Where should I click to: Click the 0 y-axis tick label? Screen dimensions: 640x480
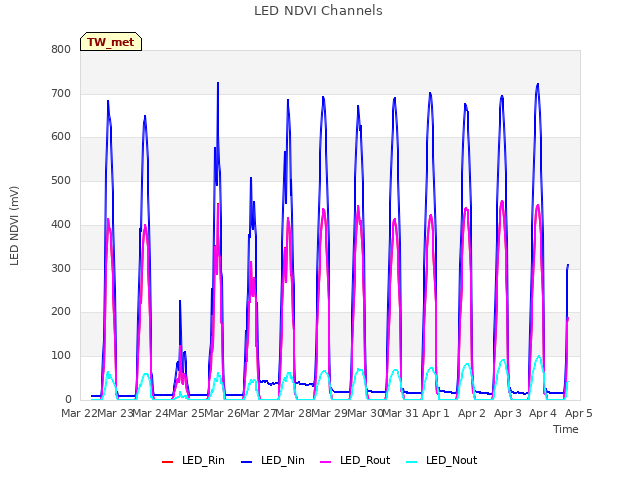[68, 399]
